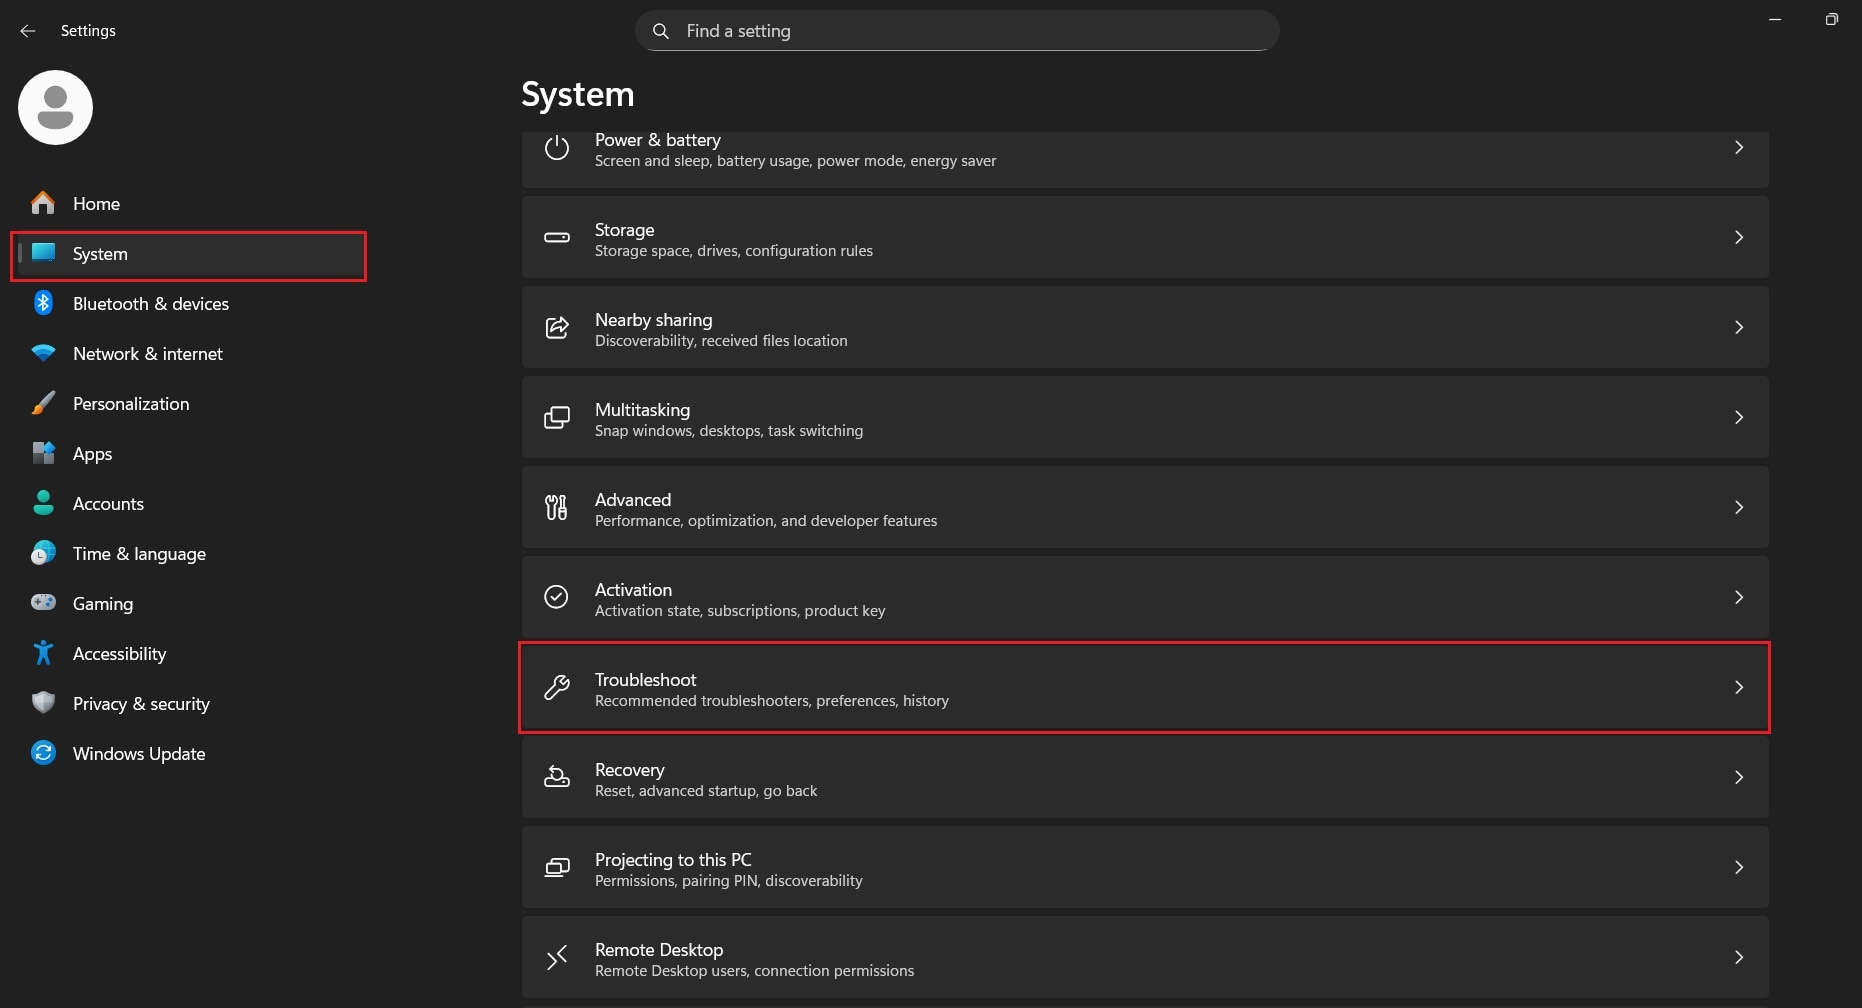
Task: Open the Apps settings category
Action: [x=92, y=454]
